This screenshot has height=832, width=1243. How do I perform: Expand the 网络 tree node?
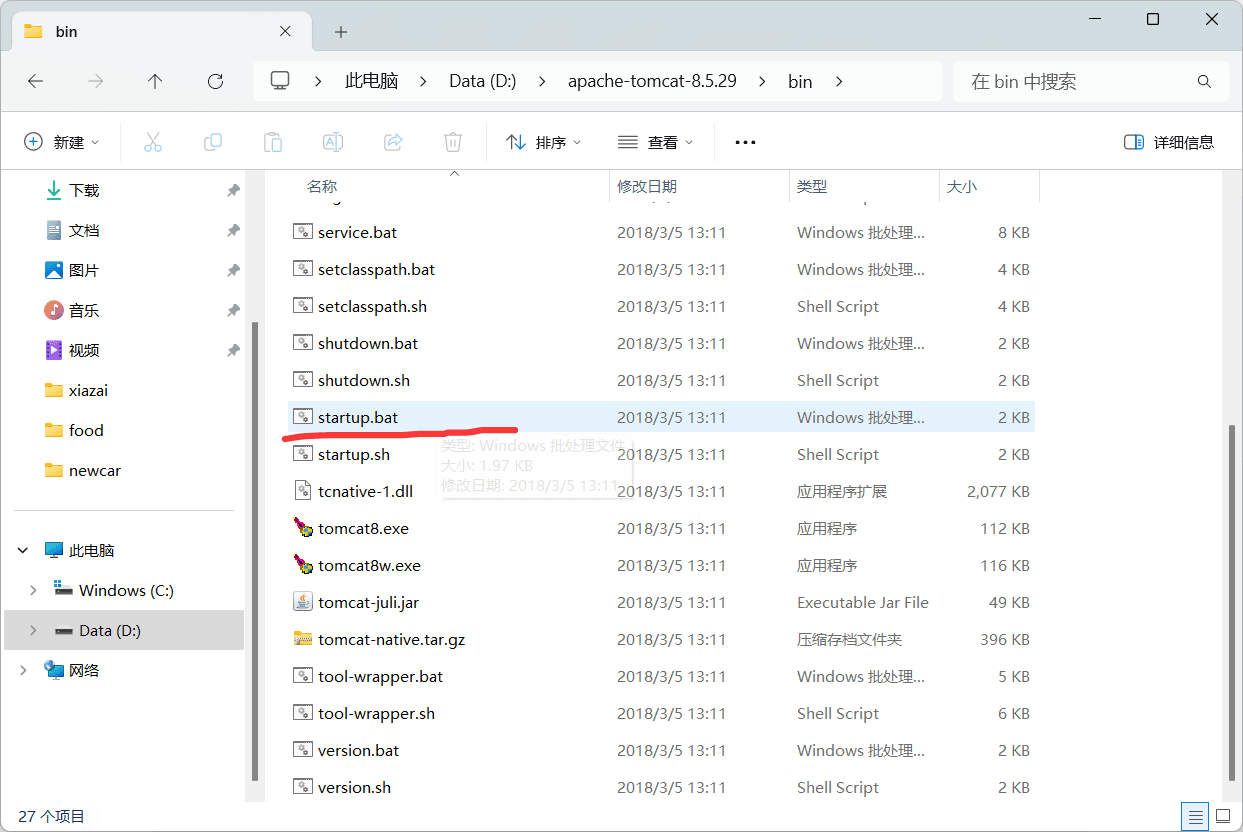23,670
